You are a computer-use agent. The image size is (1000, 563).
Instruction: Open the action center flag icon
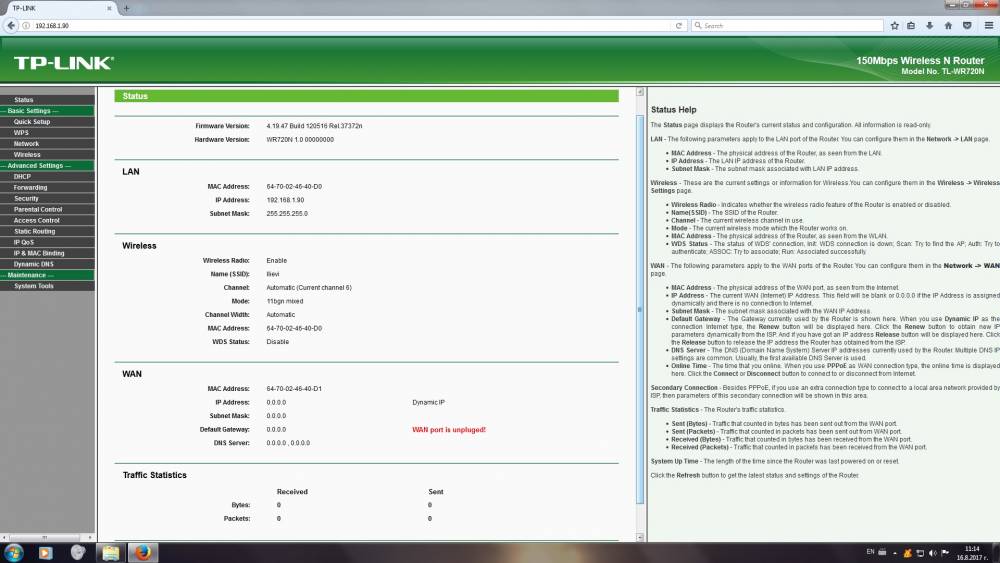pyautogui.click(x=945, y=553)
